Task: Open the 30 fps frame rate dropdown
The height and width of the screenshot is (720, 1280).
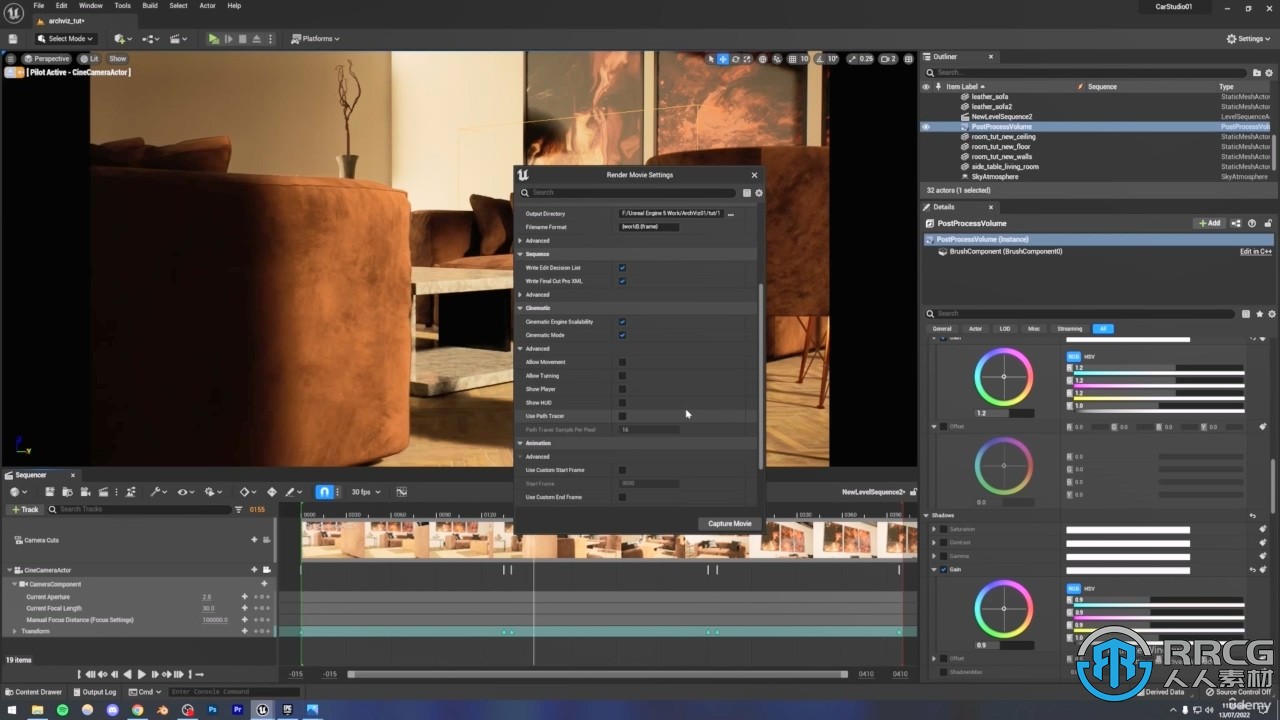Action: [364, 492]
